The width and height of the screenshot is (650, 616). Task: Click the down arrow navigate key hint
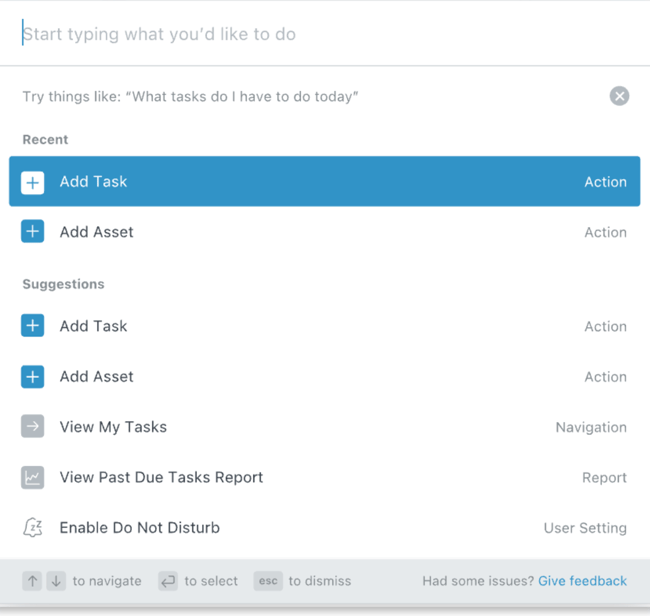tap(56, 581)
